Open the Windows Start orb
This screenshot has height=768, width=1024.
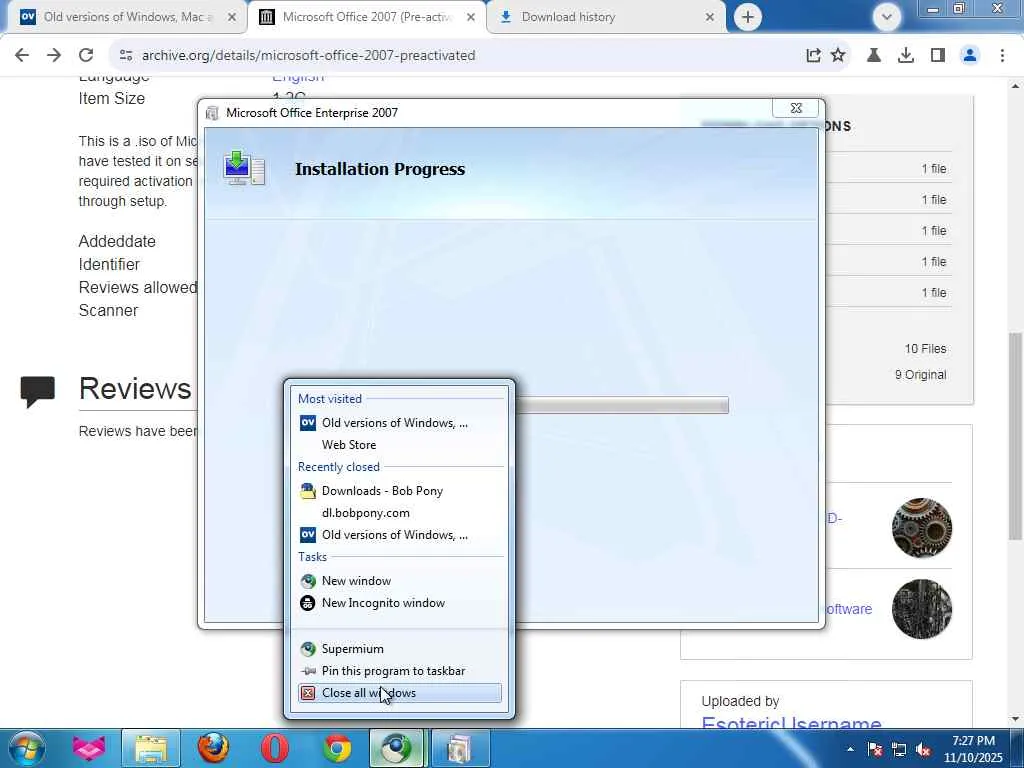26,748
